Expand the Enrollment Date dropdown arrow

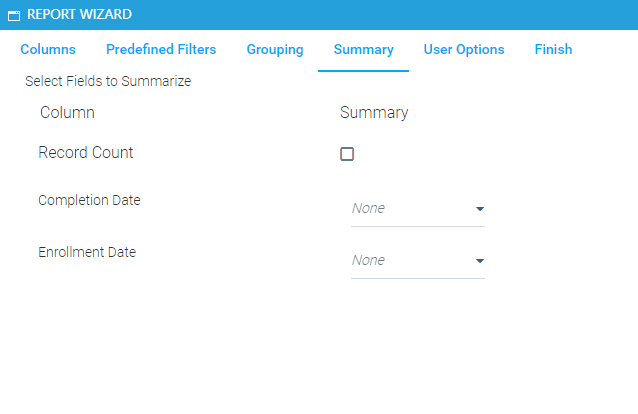479,261
